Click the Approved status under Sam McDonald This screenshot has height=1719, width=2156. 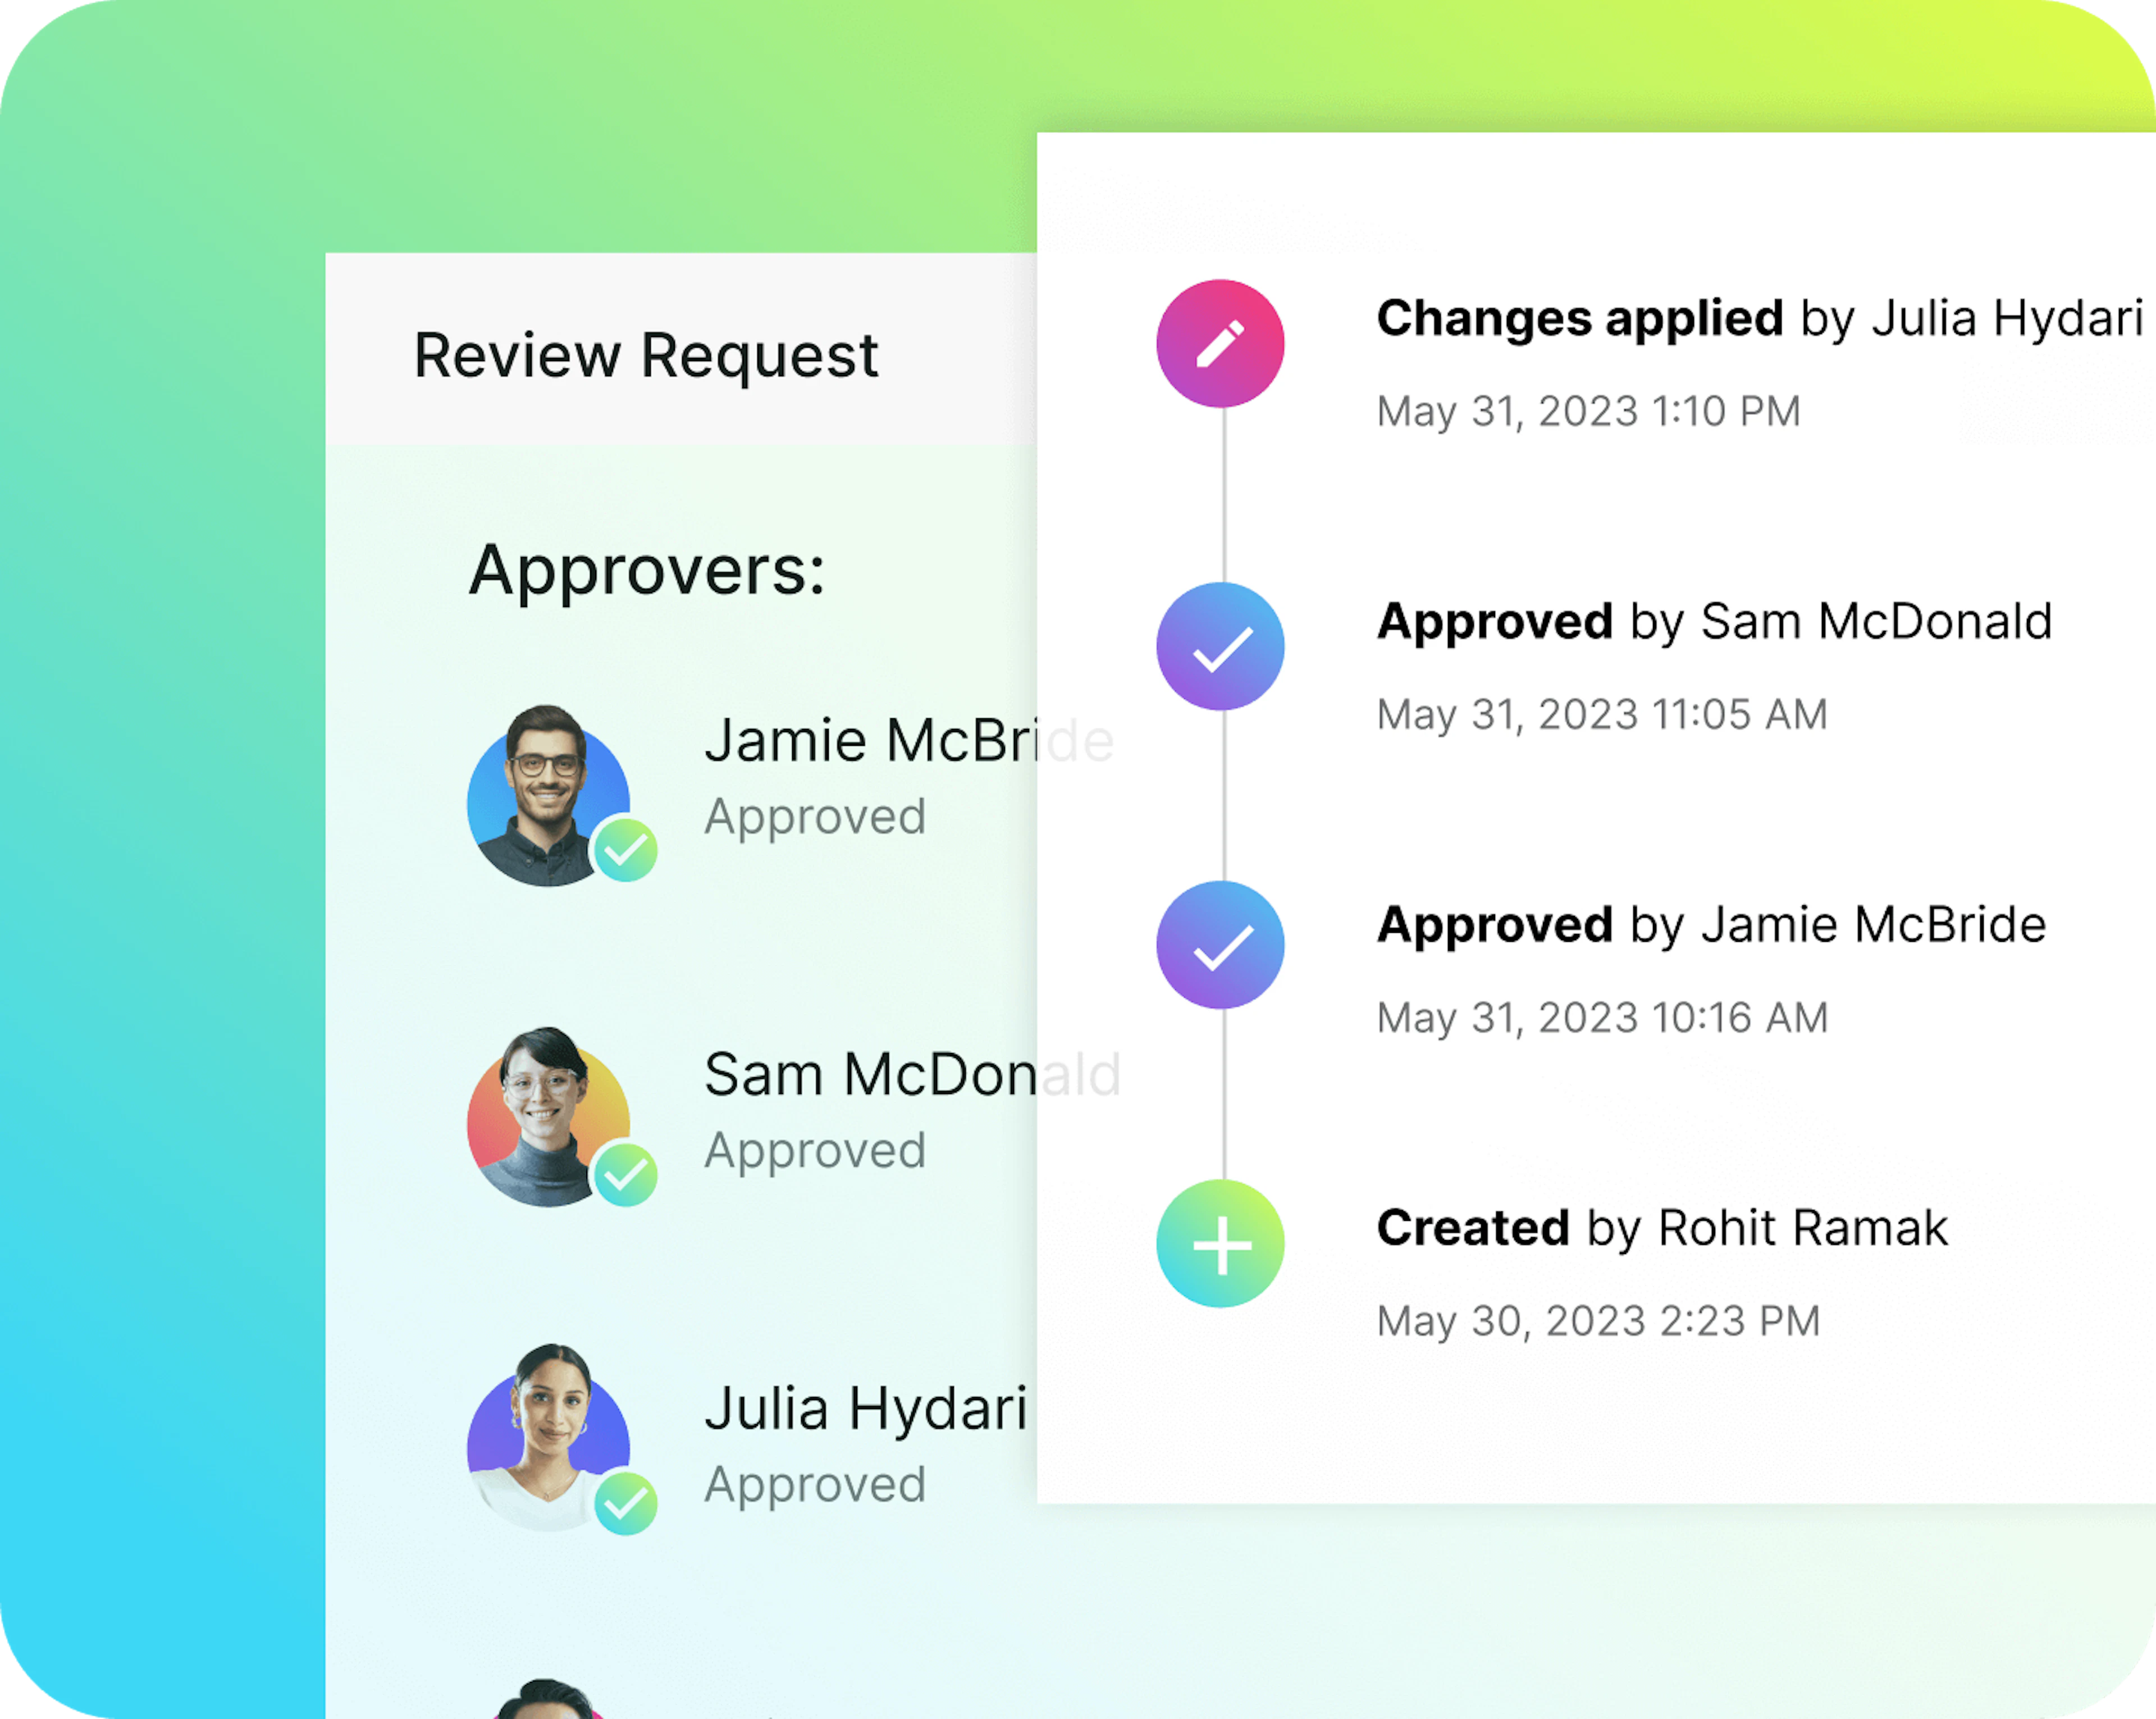(x=815, y=1150)
